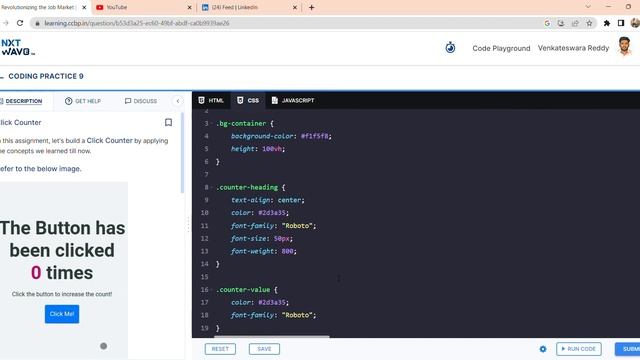
Task: Click the 'text-align: center;' code line
Action: click(268, 200)
